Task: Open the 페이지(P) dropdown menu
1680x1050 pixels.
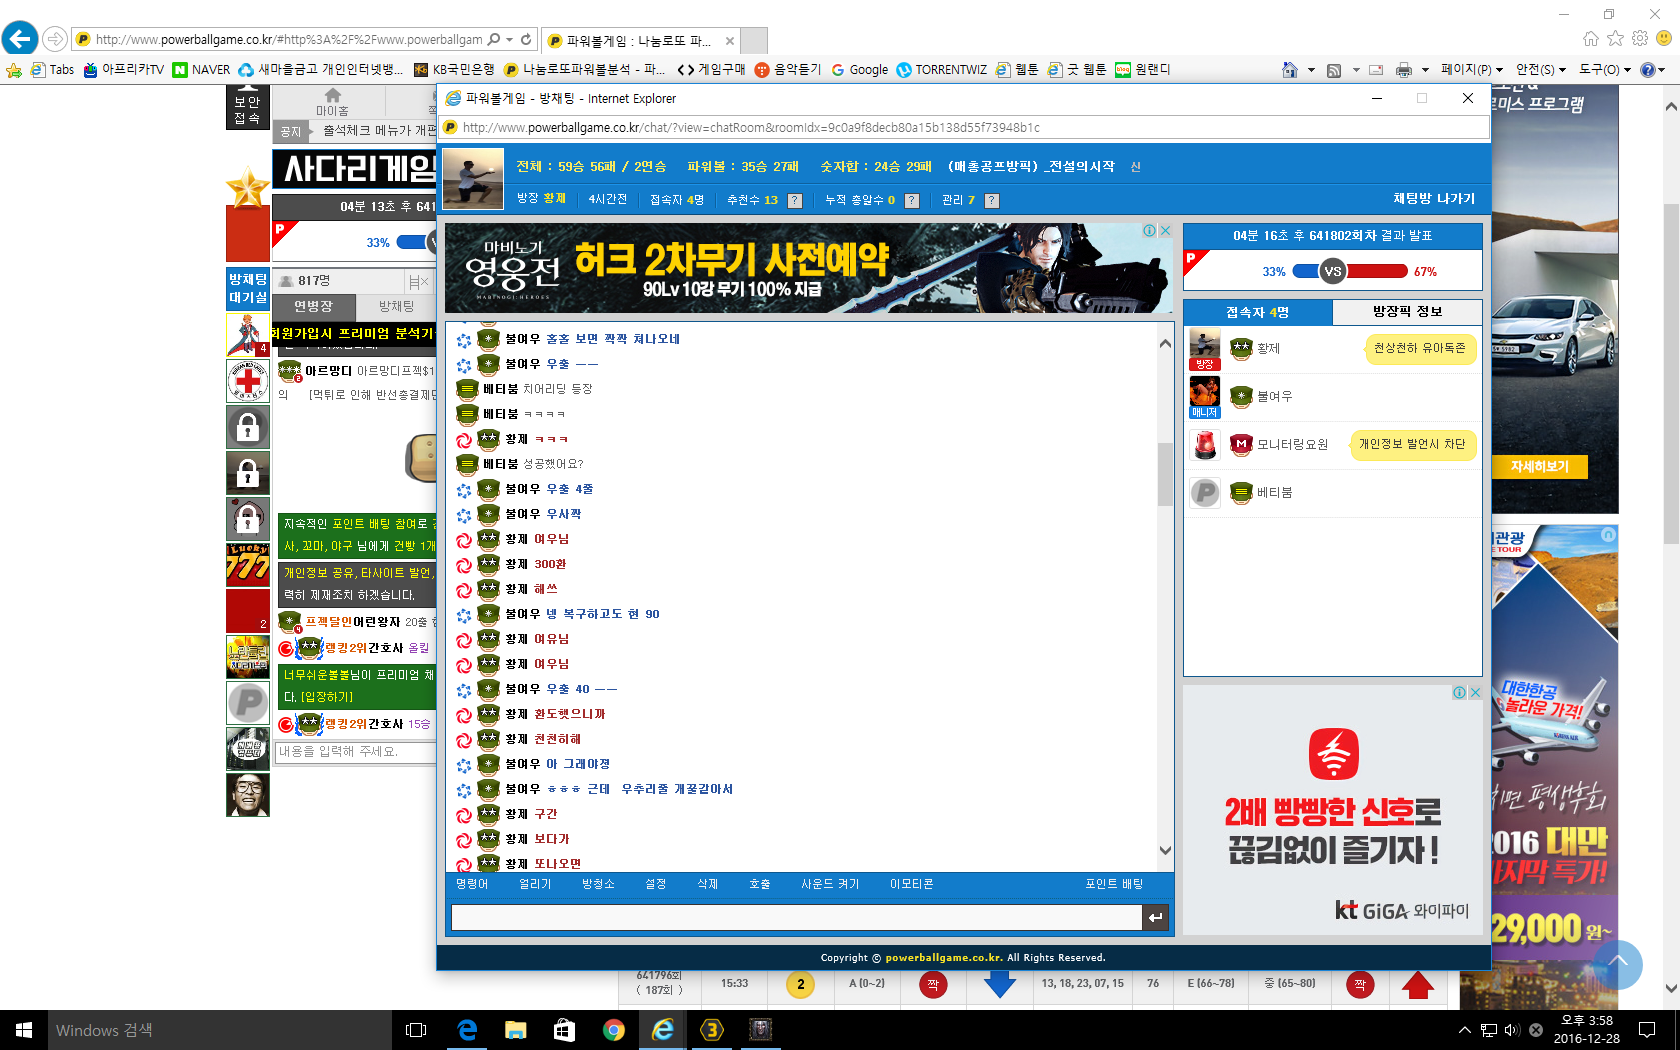Action: point(1471,69)
